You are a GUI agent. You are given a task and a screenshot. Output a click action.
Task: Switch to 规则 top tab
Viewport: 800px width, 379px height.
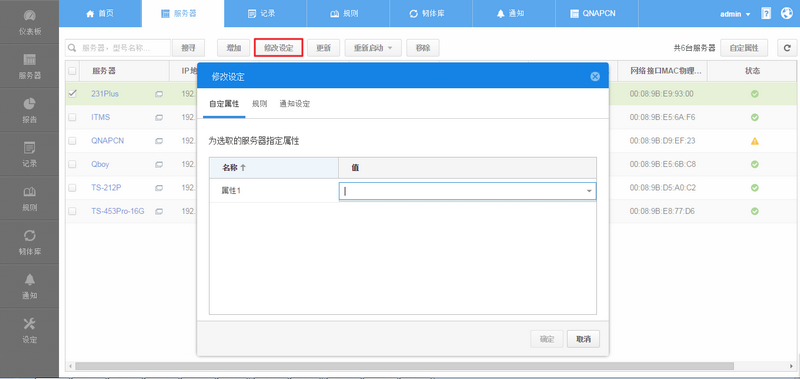(348, 14)
